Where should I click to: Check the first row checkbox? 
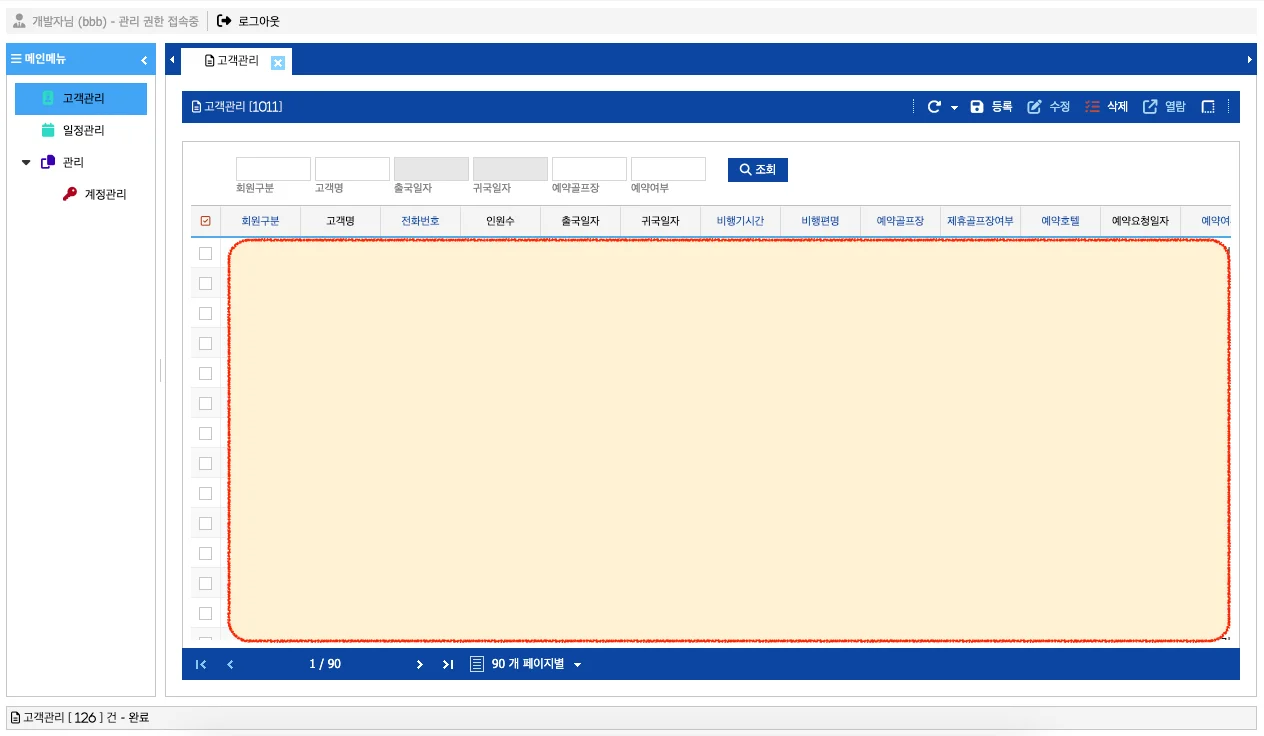pos(206,254)
